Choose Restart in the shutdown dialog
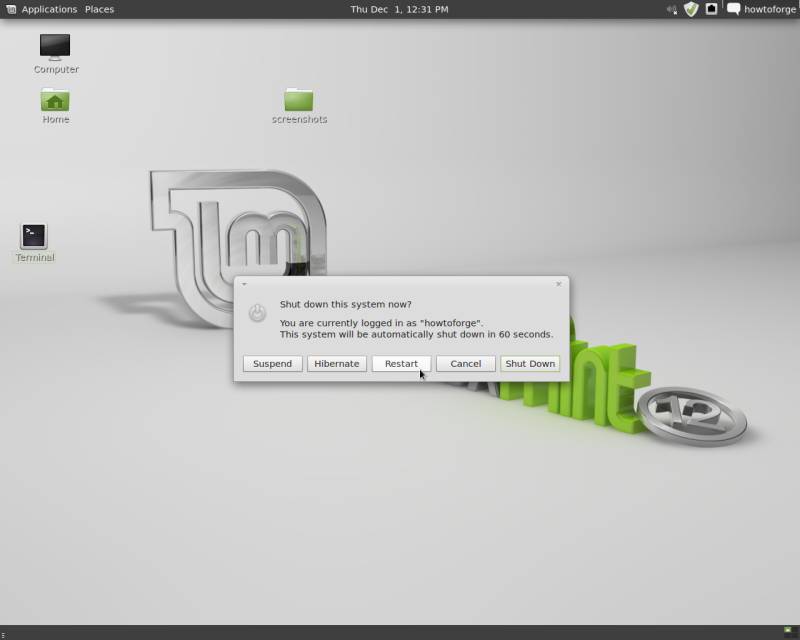 [x=401, y=363]
